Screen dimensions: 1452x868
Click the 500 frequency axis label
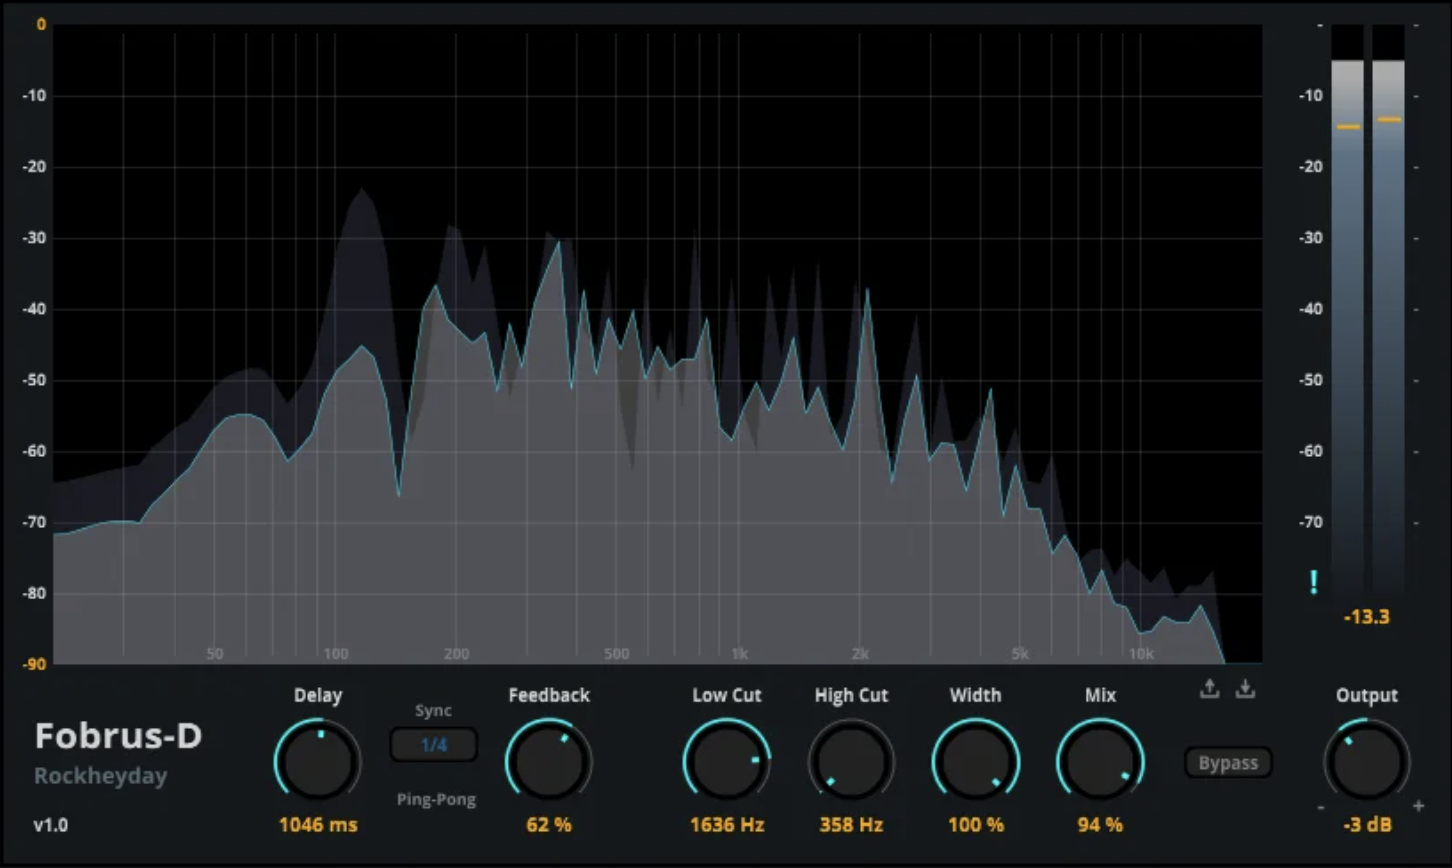pyautogui.click(x=617, y=654)
